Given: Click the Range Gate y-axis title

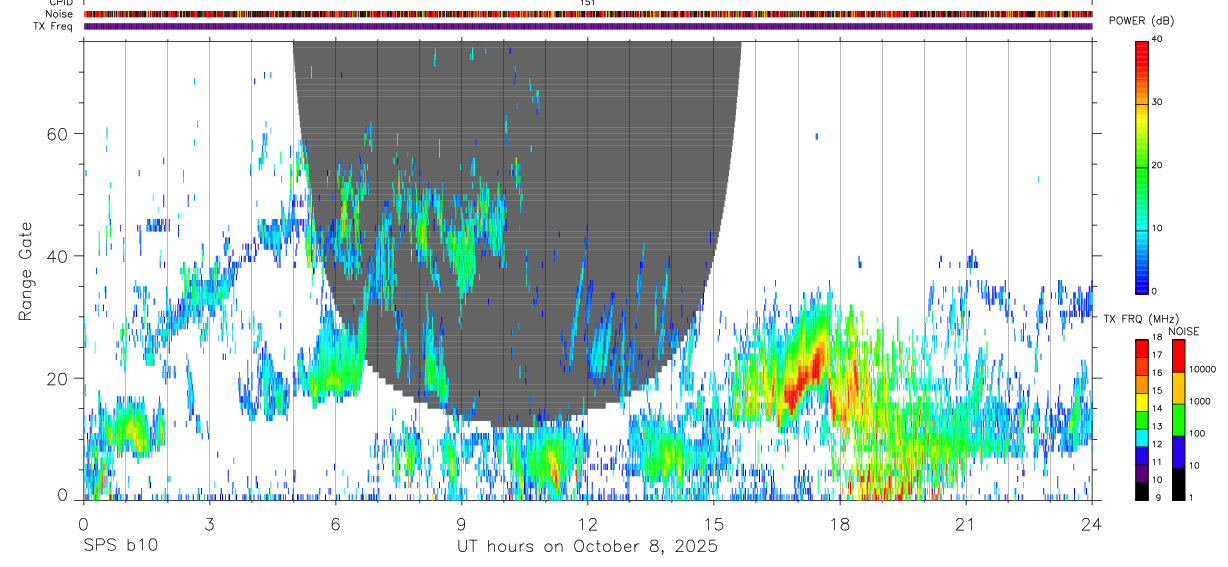Looking at the screenshot, I should pos(25,272).
